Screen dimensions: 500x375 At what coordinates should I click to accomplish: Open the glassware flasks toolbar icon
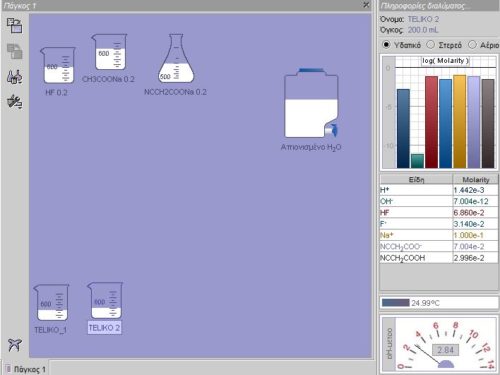click(15, 77)
